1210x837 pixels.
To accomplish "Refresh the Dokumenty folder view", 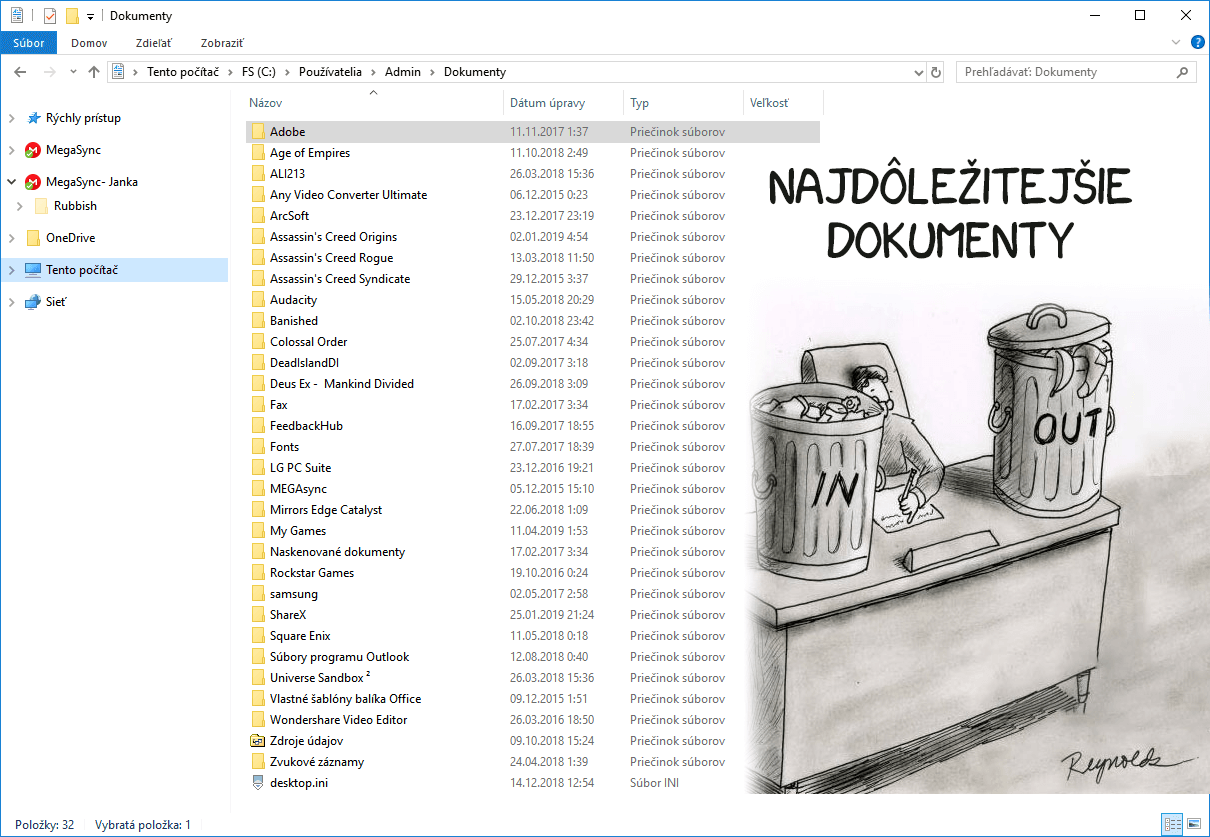I will (936, 72).
